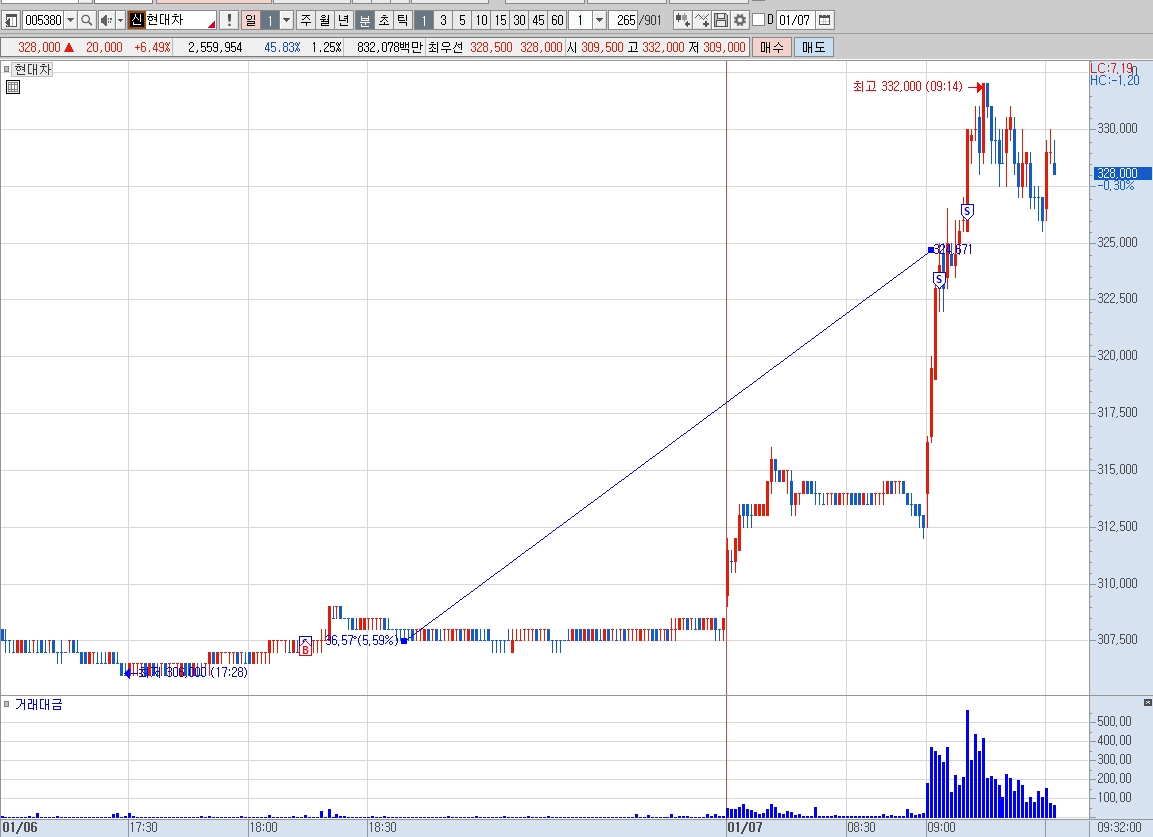Click the trendline start point near 18:30

coord(404,641)
